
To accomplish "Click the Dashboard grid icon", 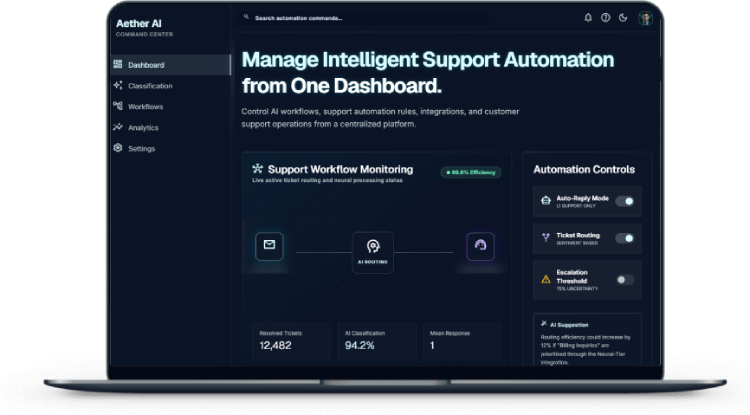I will [x=118, y=64].
